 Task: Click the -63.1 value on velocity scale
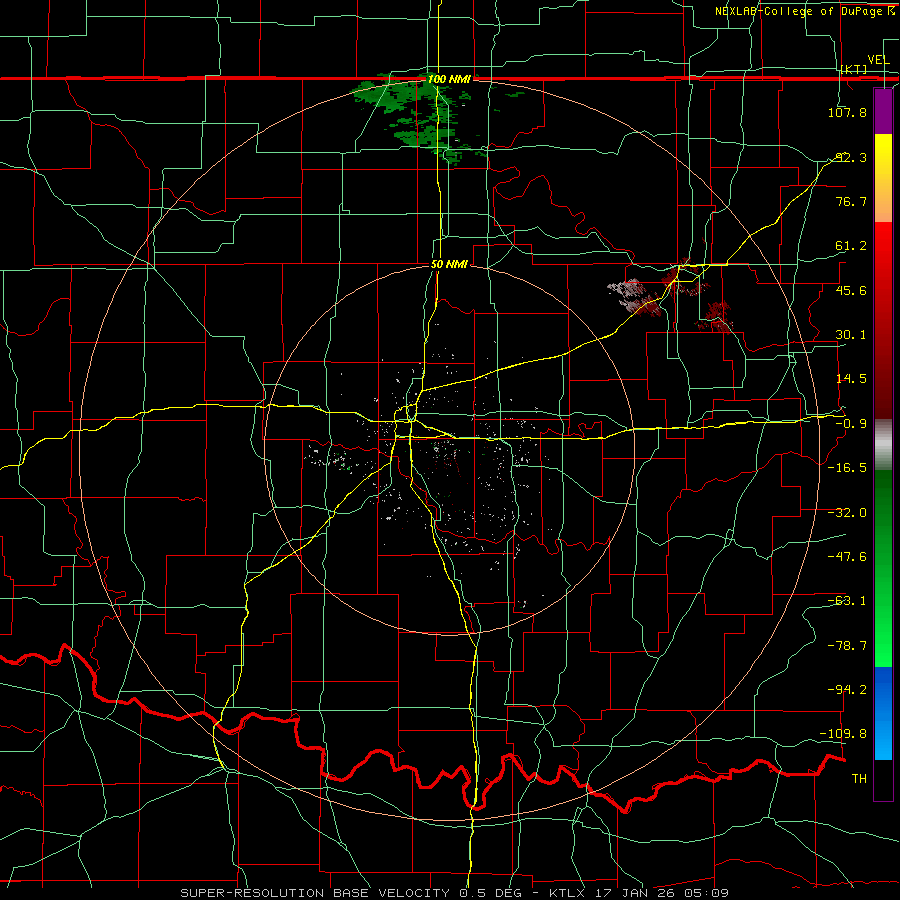(x=847, y=601)
